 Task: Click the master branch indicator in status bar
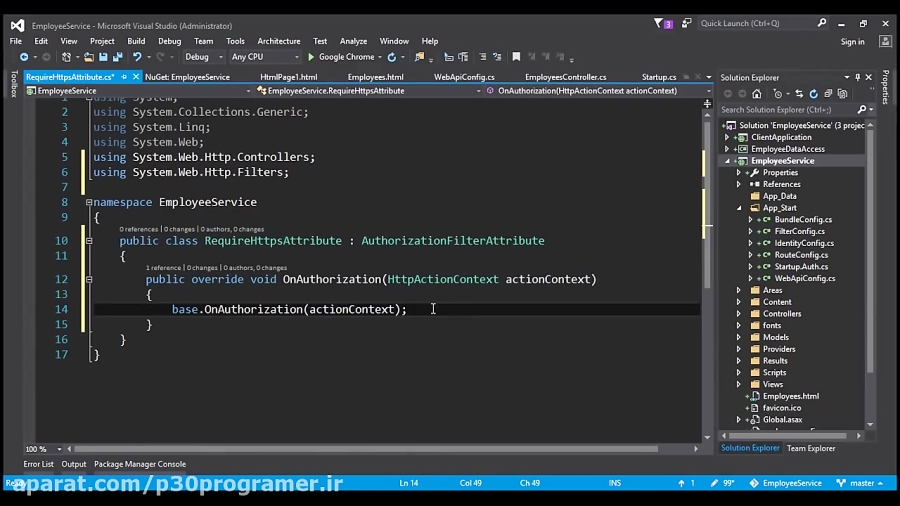tap(860, 483)
